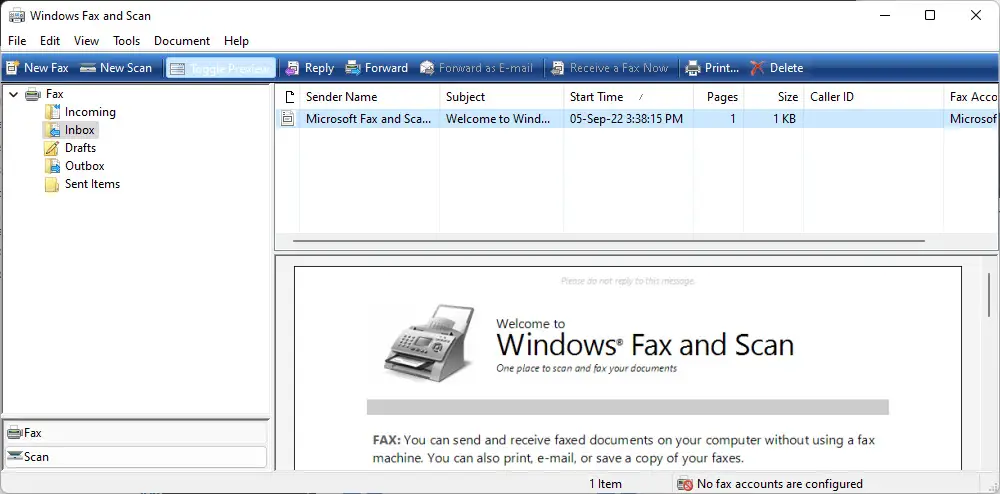Reply to the selected fax

pyautogui.click(x=310, y=68)
